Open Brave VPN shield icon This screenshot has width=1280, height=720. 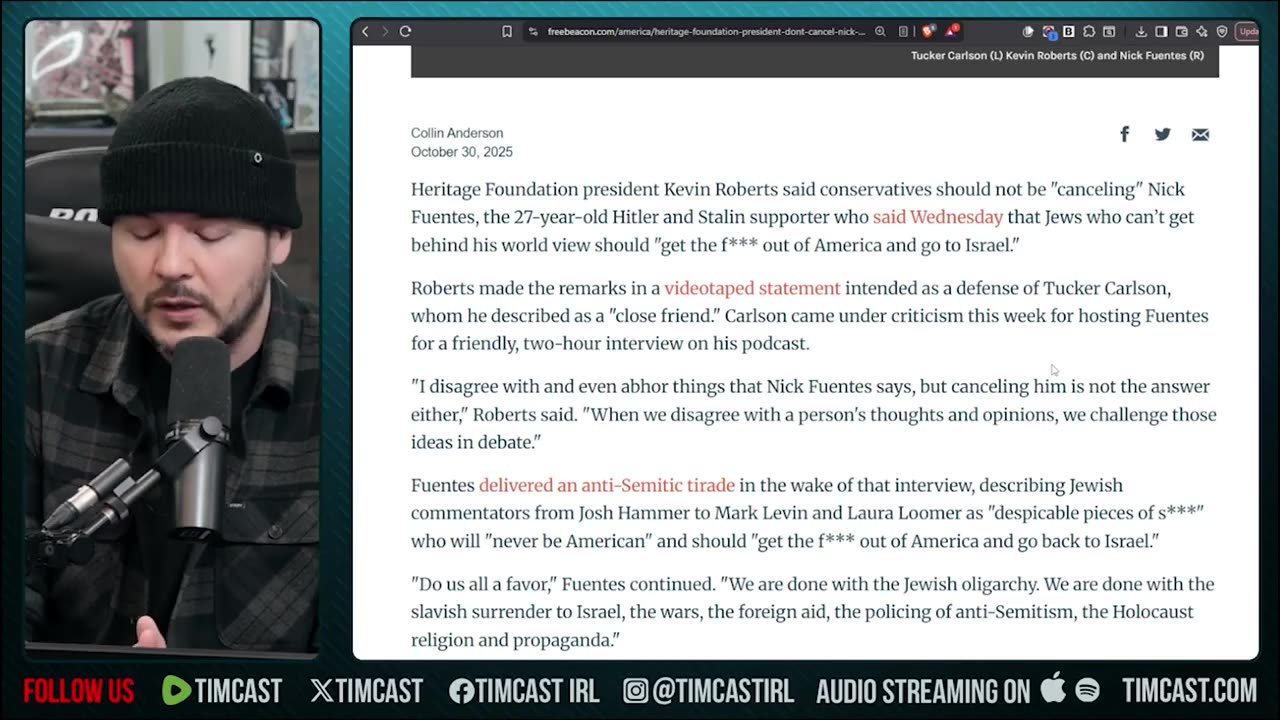1222,32
